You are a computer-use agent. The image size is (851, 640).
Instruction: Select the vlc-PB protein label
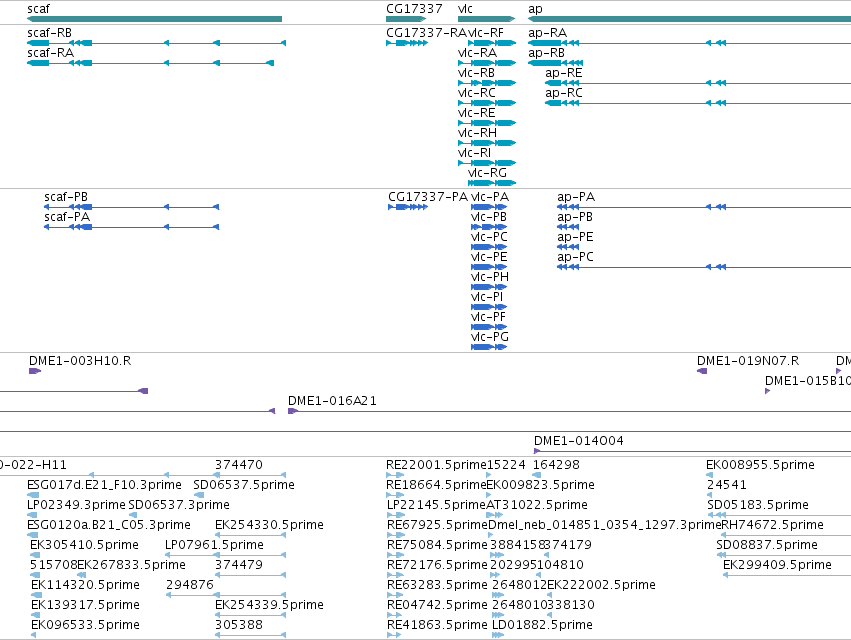tap(489, 217)
